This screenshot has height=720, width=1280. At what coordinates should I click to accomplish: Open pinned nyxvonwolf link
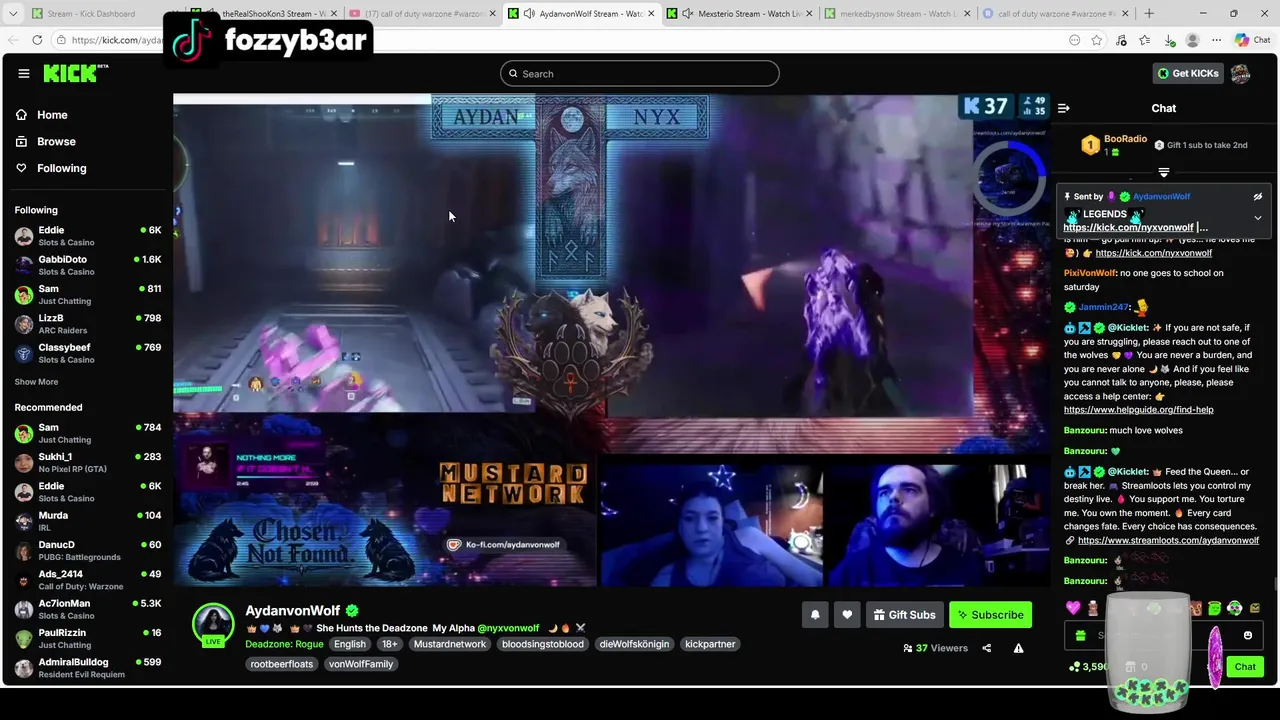[1128, 228]
